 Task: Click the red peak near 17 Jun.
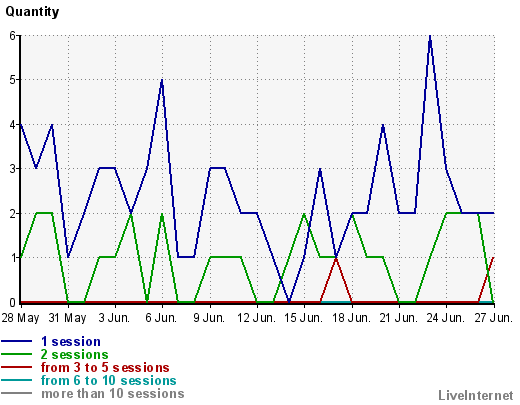[336, 258]
